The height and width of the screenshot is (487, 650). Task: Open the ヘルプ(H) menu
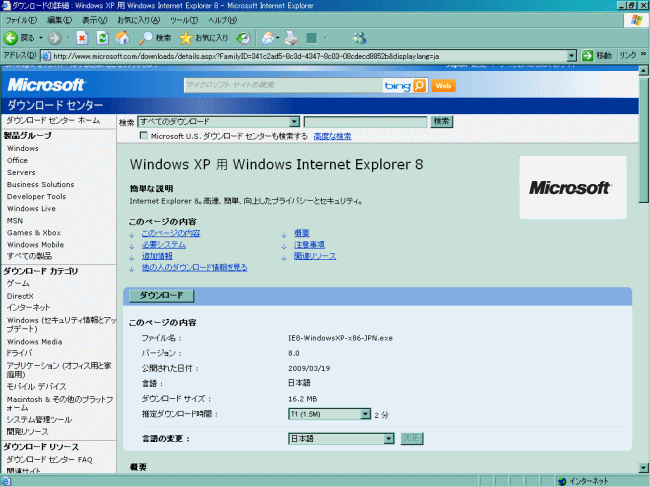[223, 20]
